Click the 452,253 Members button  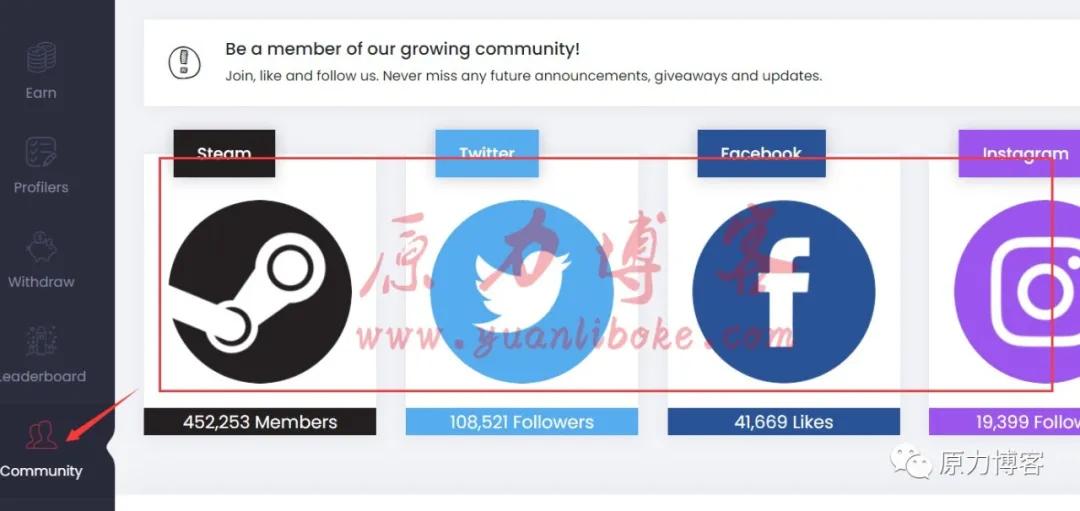[260, 422]
